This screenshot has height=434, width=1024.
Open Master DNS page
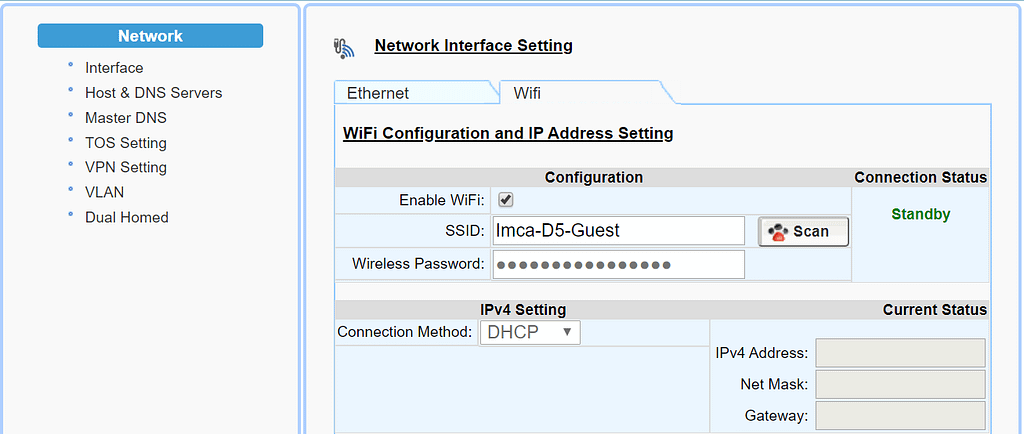(126, 118)
